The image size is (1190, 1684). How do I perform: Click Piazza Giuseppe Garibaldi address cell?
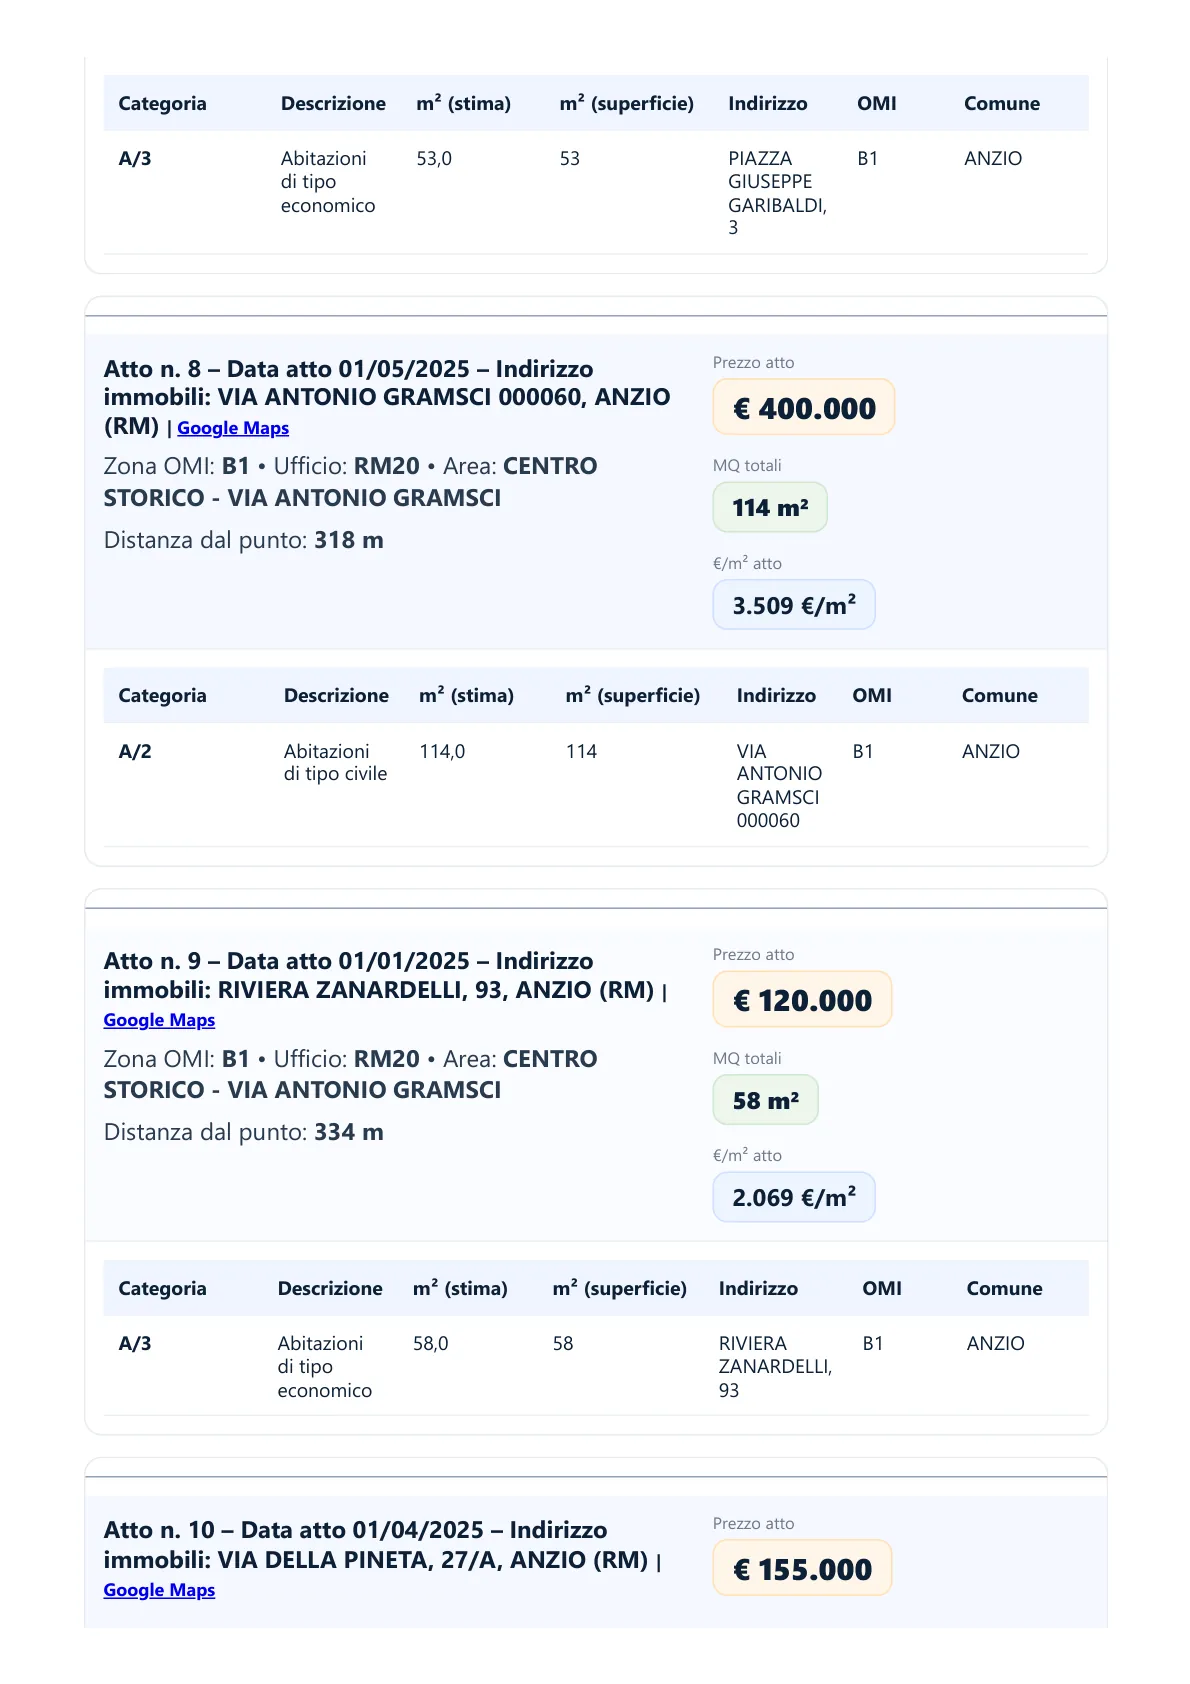[x=776, y=193]
